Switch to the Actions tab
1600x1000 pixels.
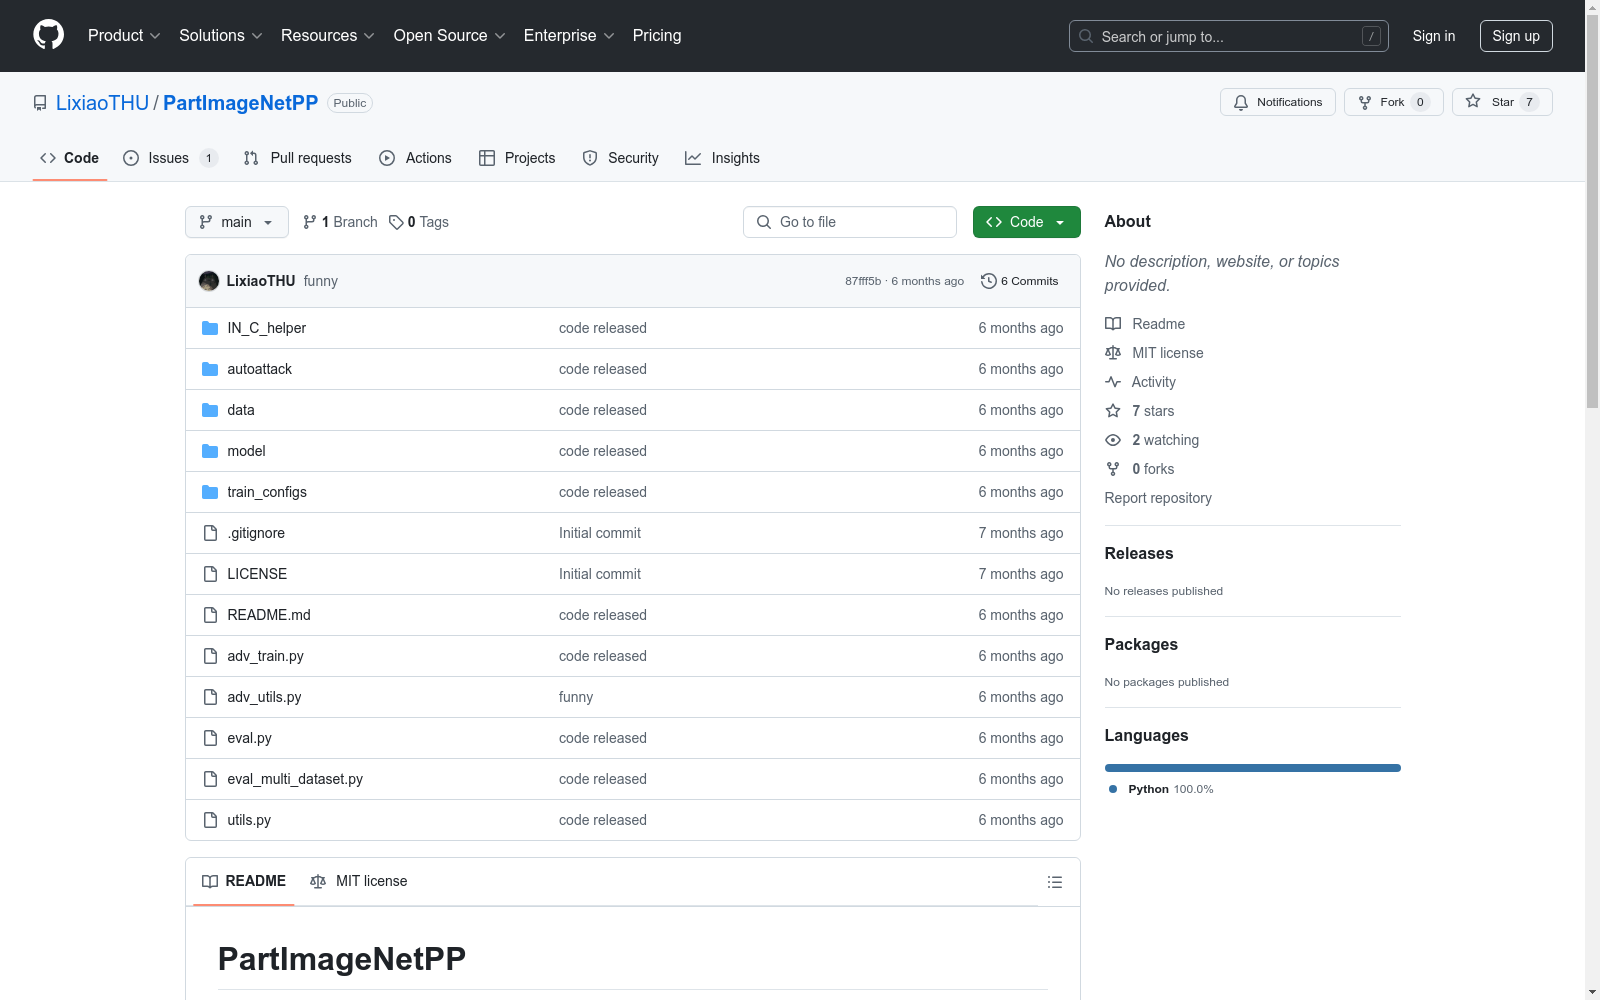415,158
